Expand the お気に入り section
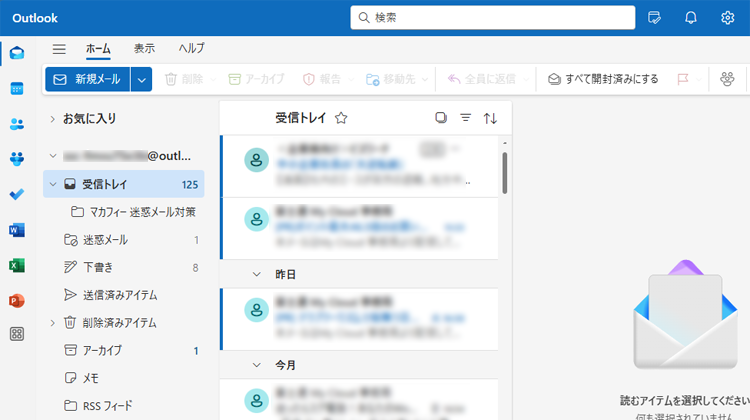The image size is (750, 420). pos(53,119)
